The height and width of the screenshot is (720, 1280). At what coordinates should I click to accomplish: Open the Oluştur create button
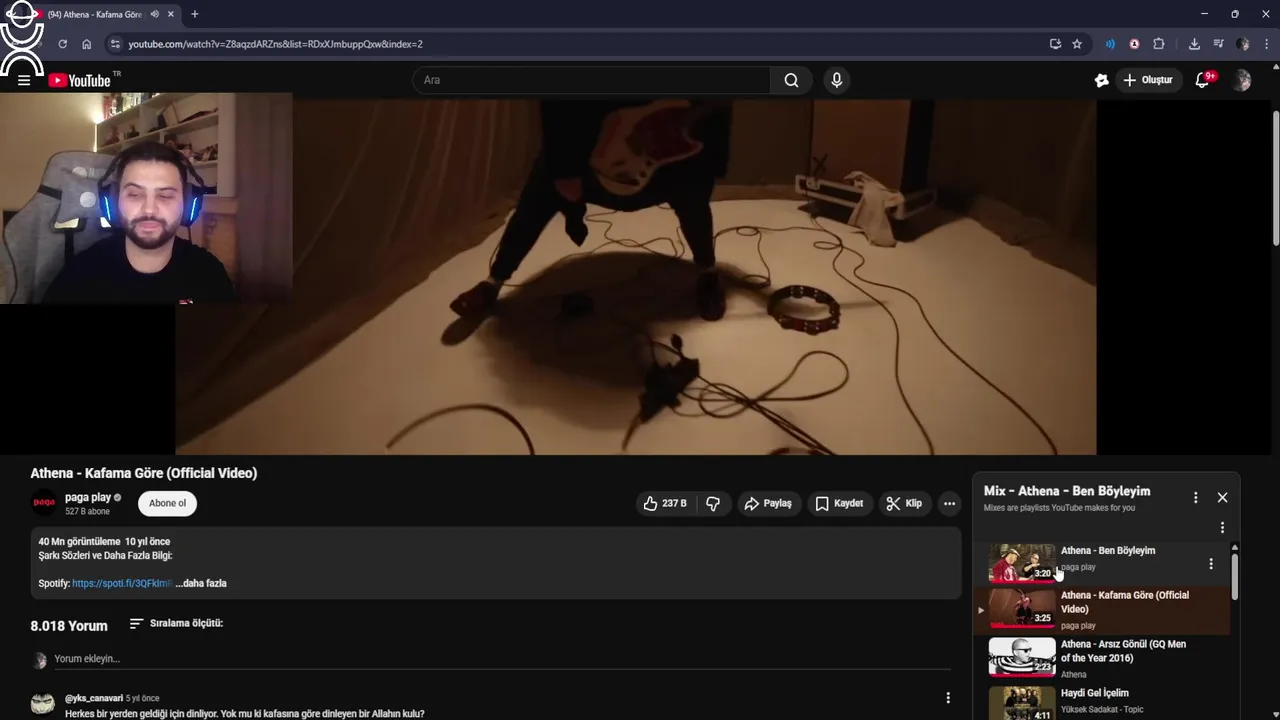click(x=1148, y=80)
